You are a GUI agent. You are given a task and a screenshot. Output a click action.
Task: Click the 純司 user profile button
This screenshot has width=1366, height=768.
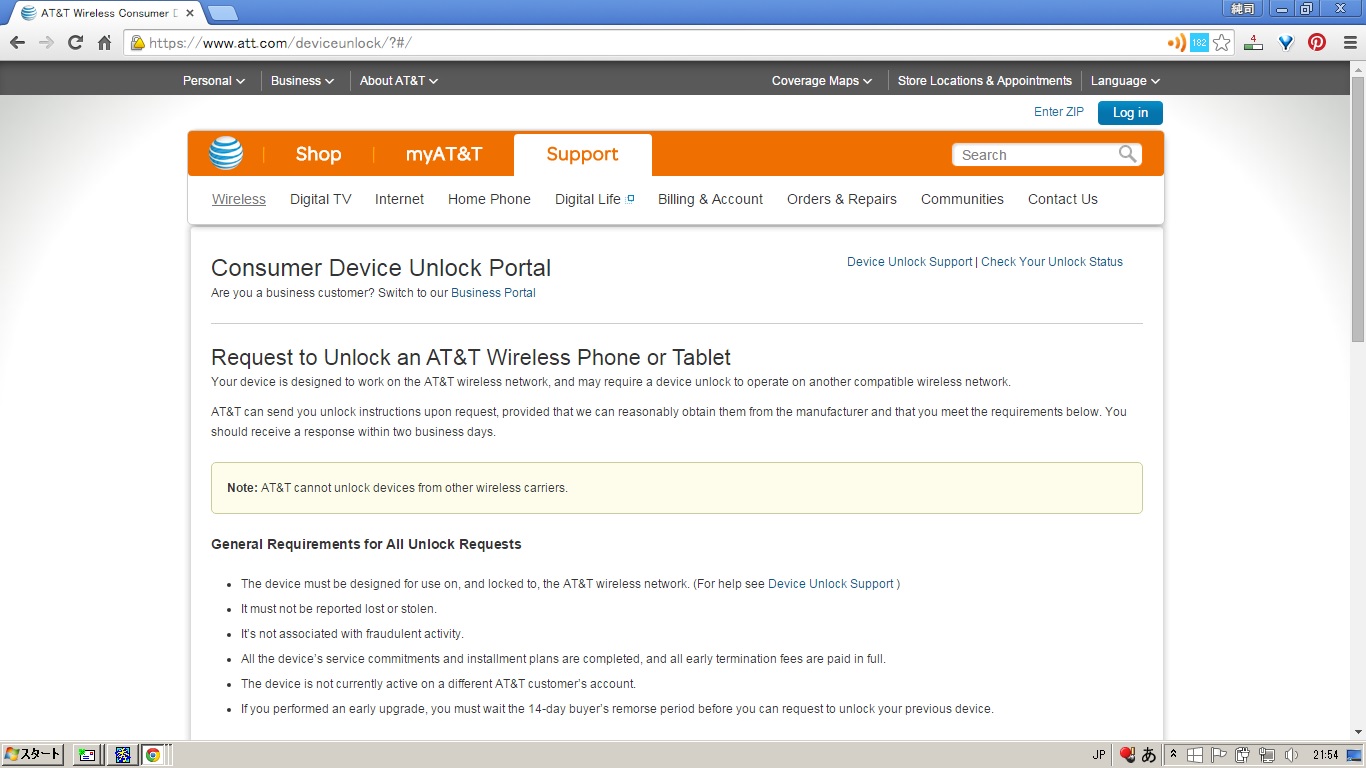(x=1242, y=9)
